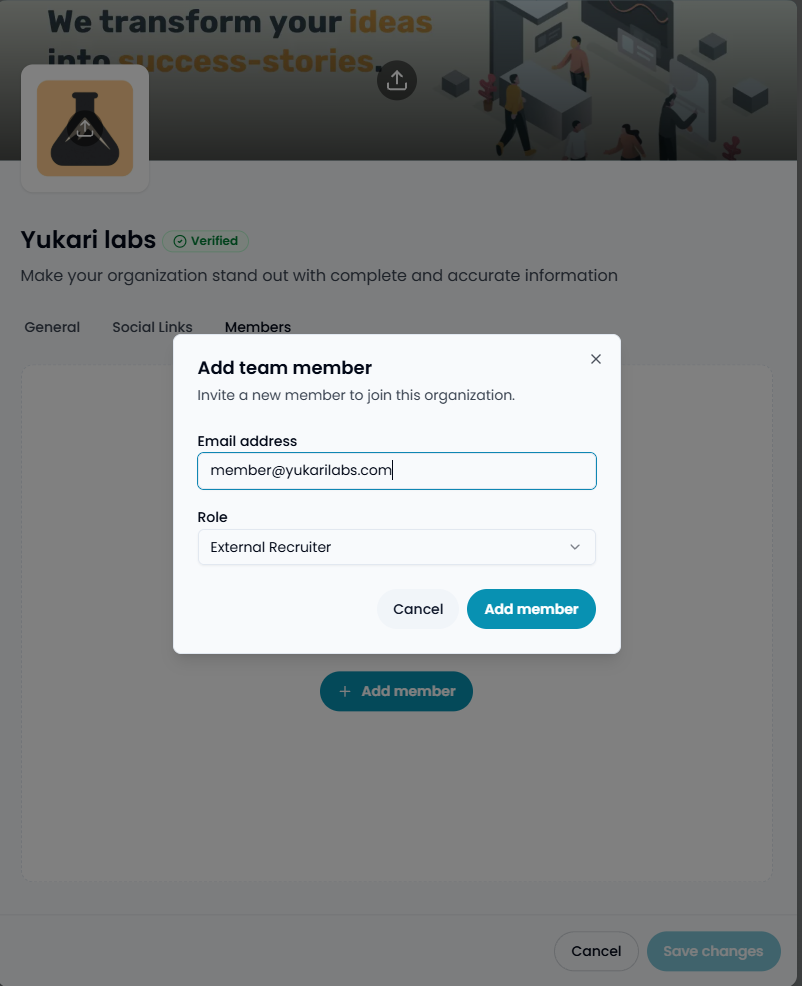
Task: Click the upload icon on the banner
Action: [x=396, y=81]
